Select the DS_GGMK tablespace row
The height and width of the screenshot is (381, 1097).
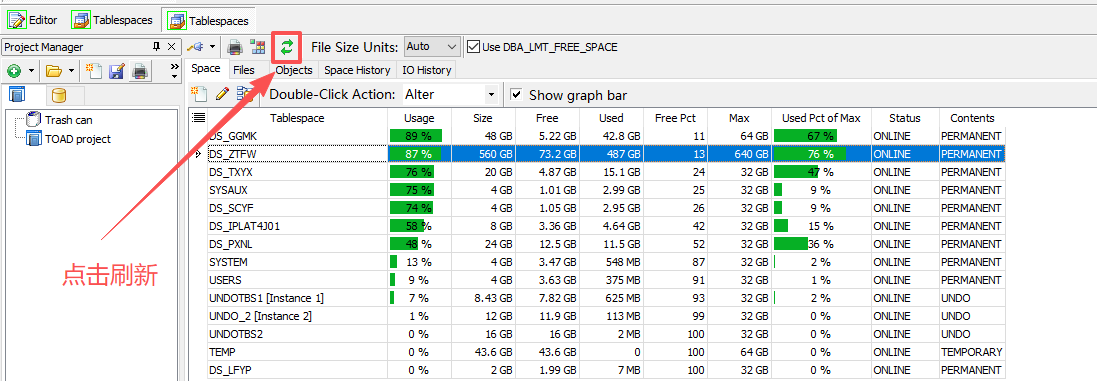(607, 136)
